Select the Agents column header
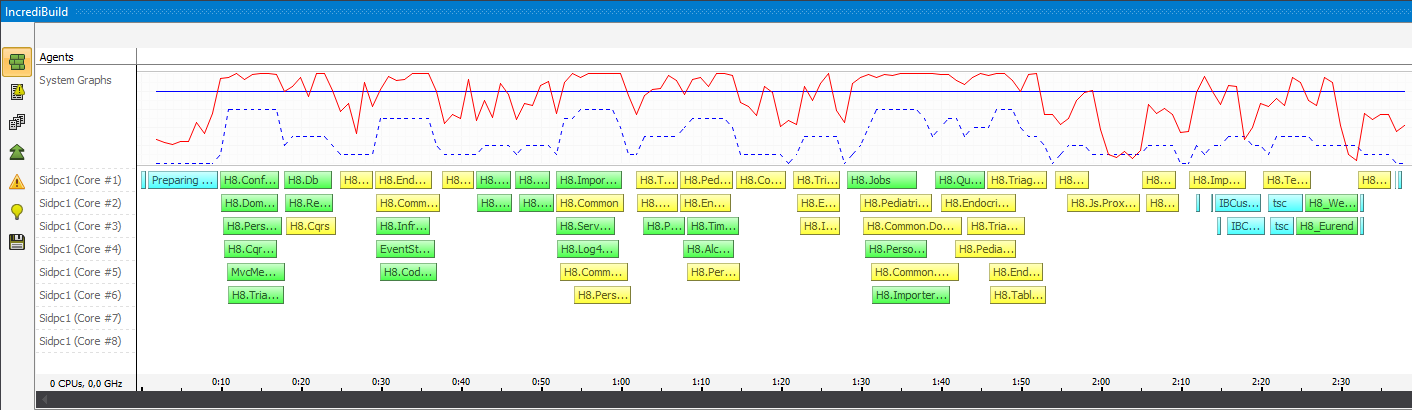Viewport: 1412px width, 410px height. click(x=56, y=57)
